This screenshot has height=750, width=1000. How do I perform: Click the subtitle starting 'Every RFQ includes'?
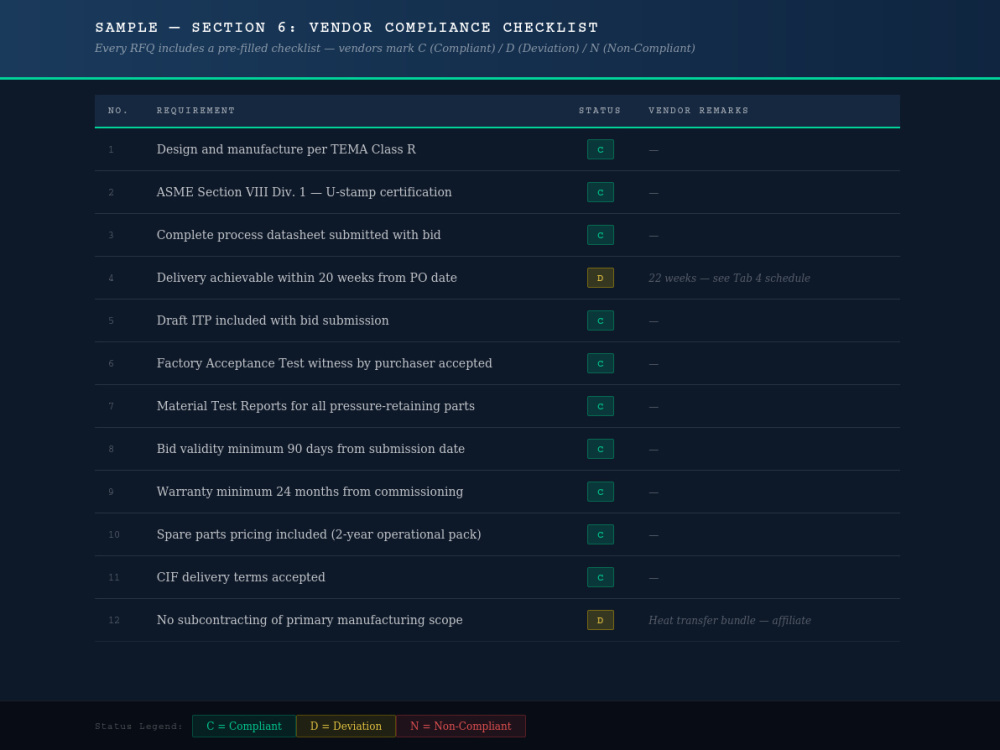pyautogui.click(x=395, y=48)
